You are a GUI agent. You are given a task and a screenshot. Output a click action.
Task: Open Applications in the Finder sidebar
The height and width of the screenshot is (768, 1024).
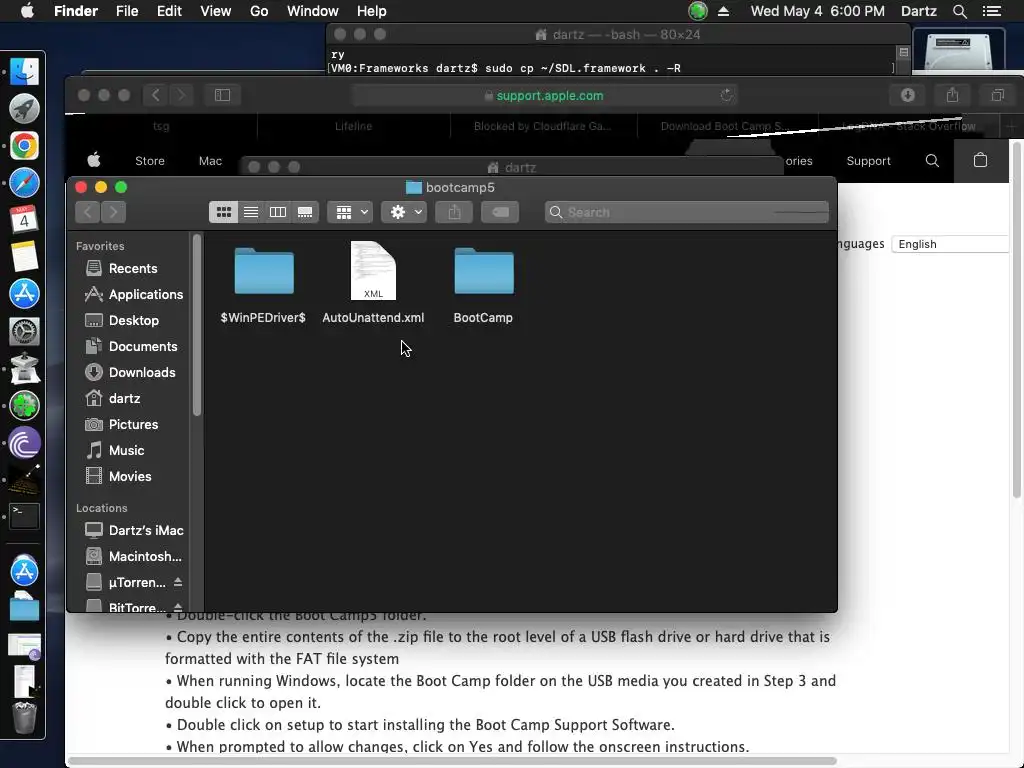click(134, 295)
